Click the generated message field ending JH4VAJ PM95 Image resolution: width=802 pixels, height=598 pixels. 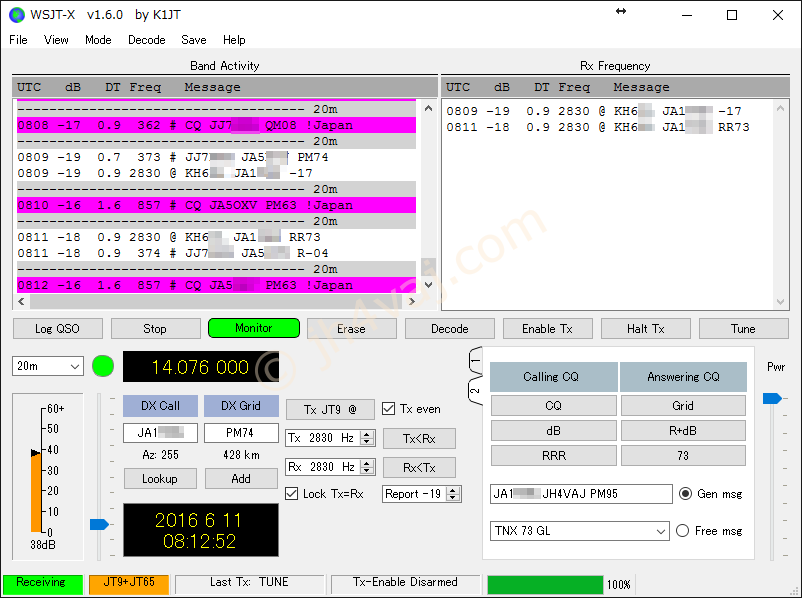coord(581,494)
